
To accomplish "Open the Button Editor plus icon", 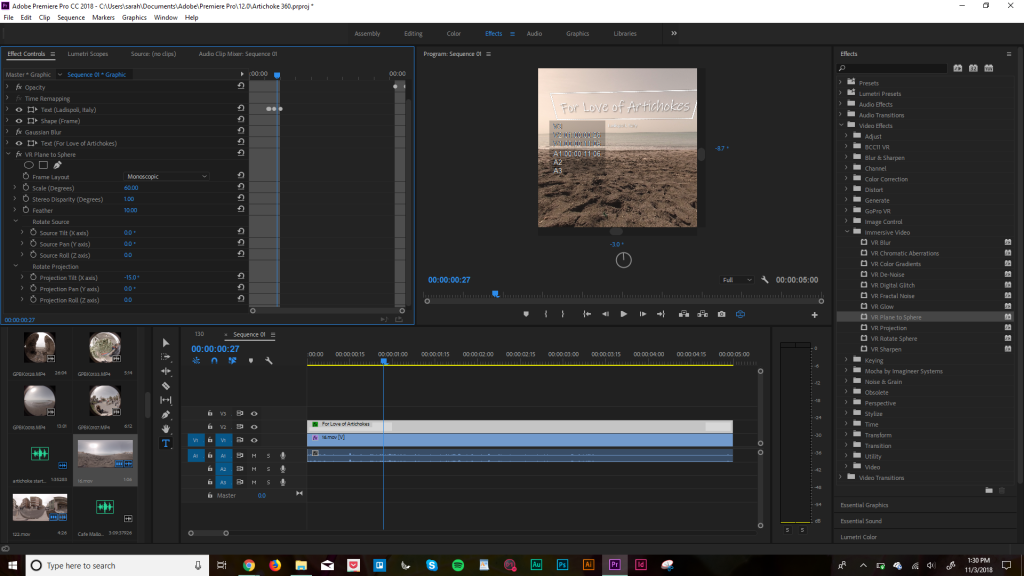I will 814,315.
